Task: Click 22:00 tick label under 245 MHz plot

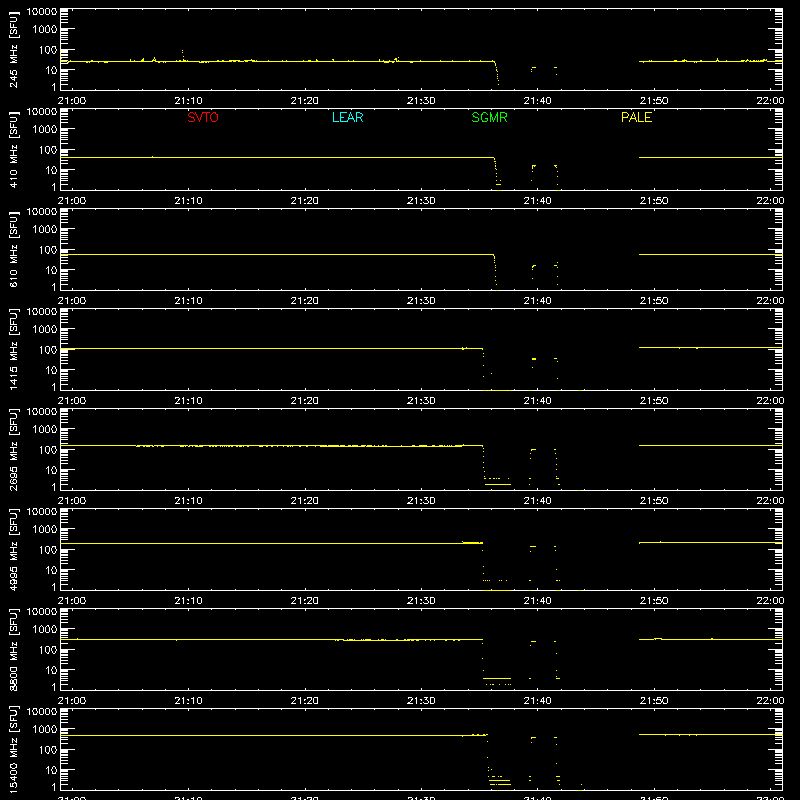Action: point(770,101)
